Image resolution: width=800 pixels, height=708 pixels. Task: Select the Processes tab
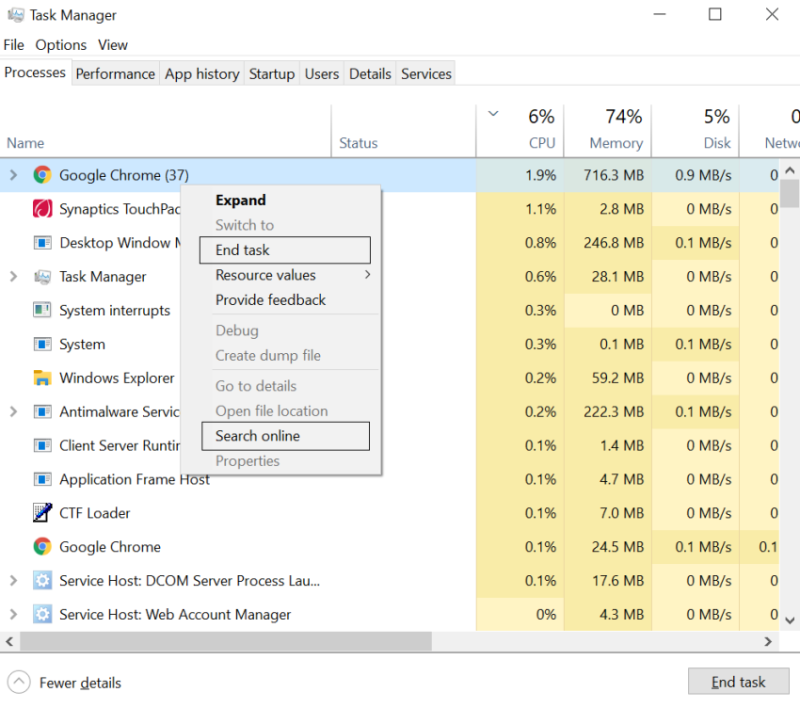click(x=35, y=72)
